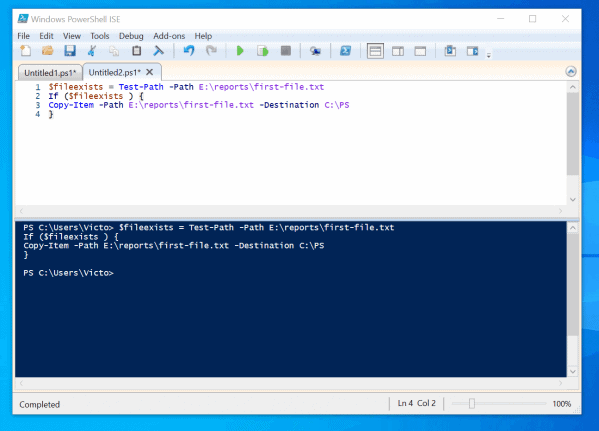
Task: Toggle Show Script Pane Right layout
Action: point(398,51)
